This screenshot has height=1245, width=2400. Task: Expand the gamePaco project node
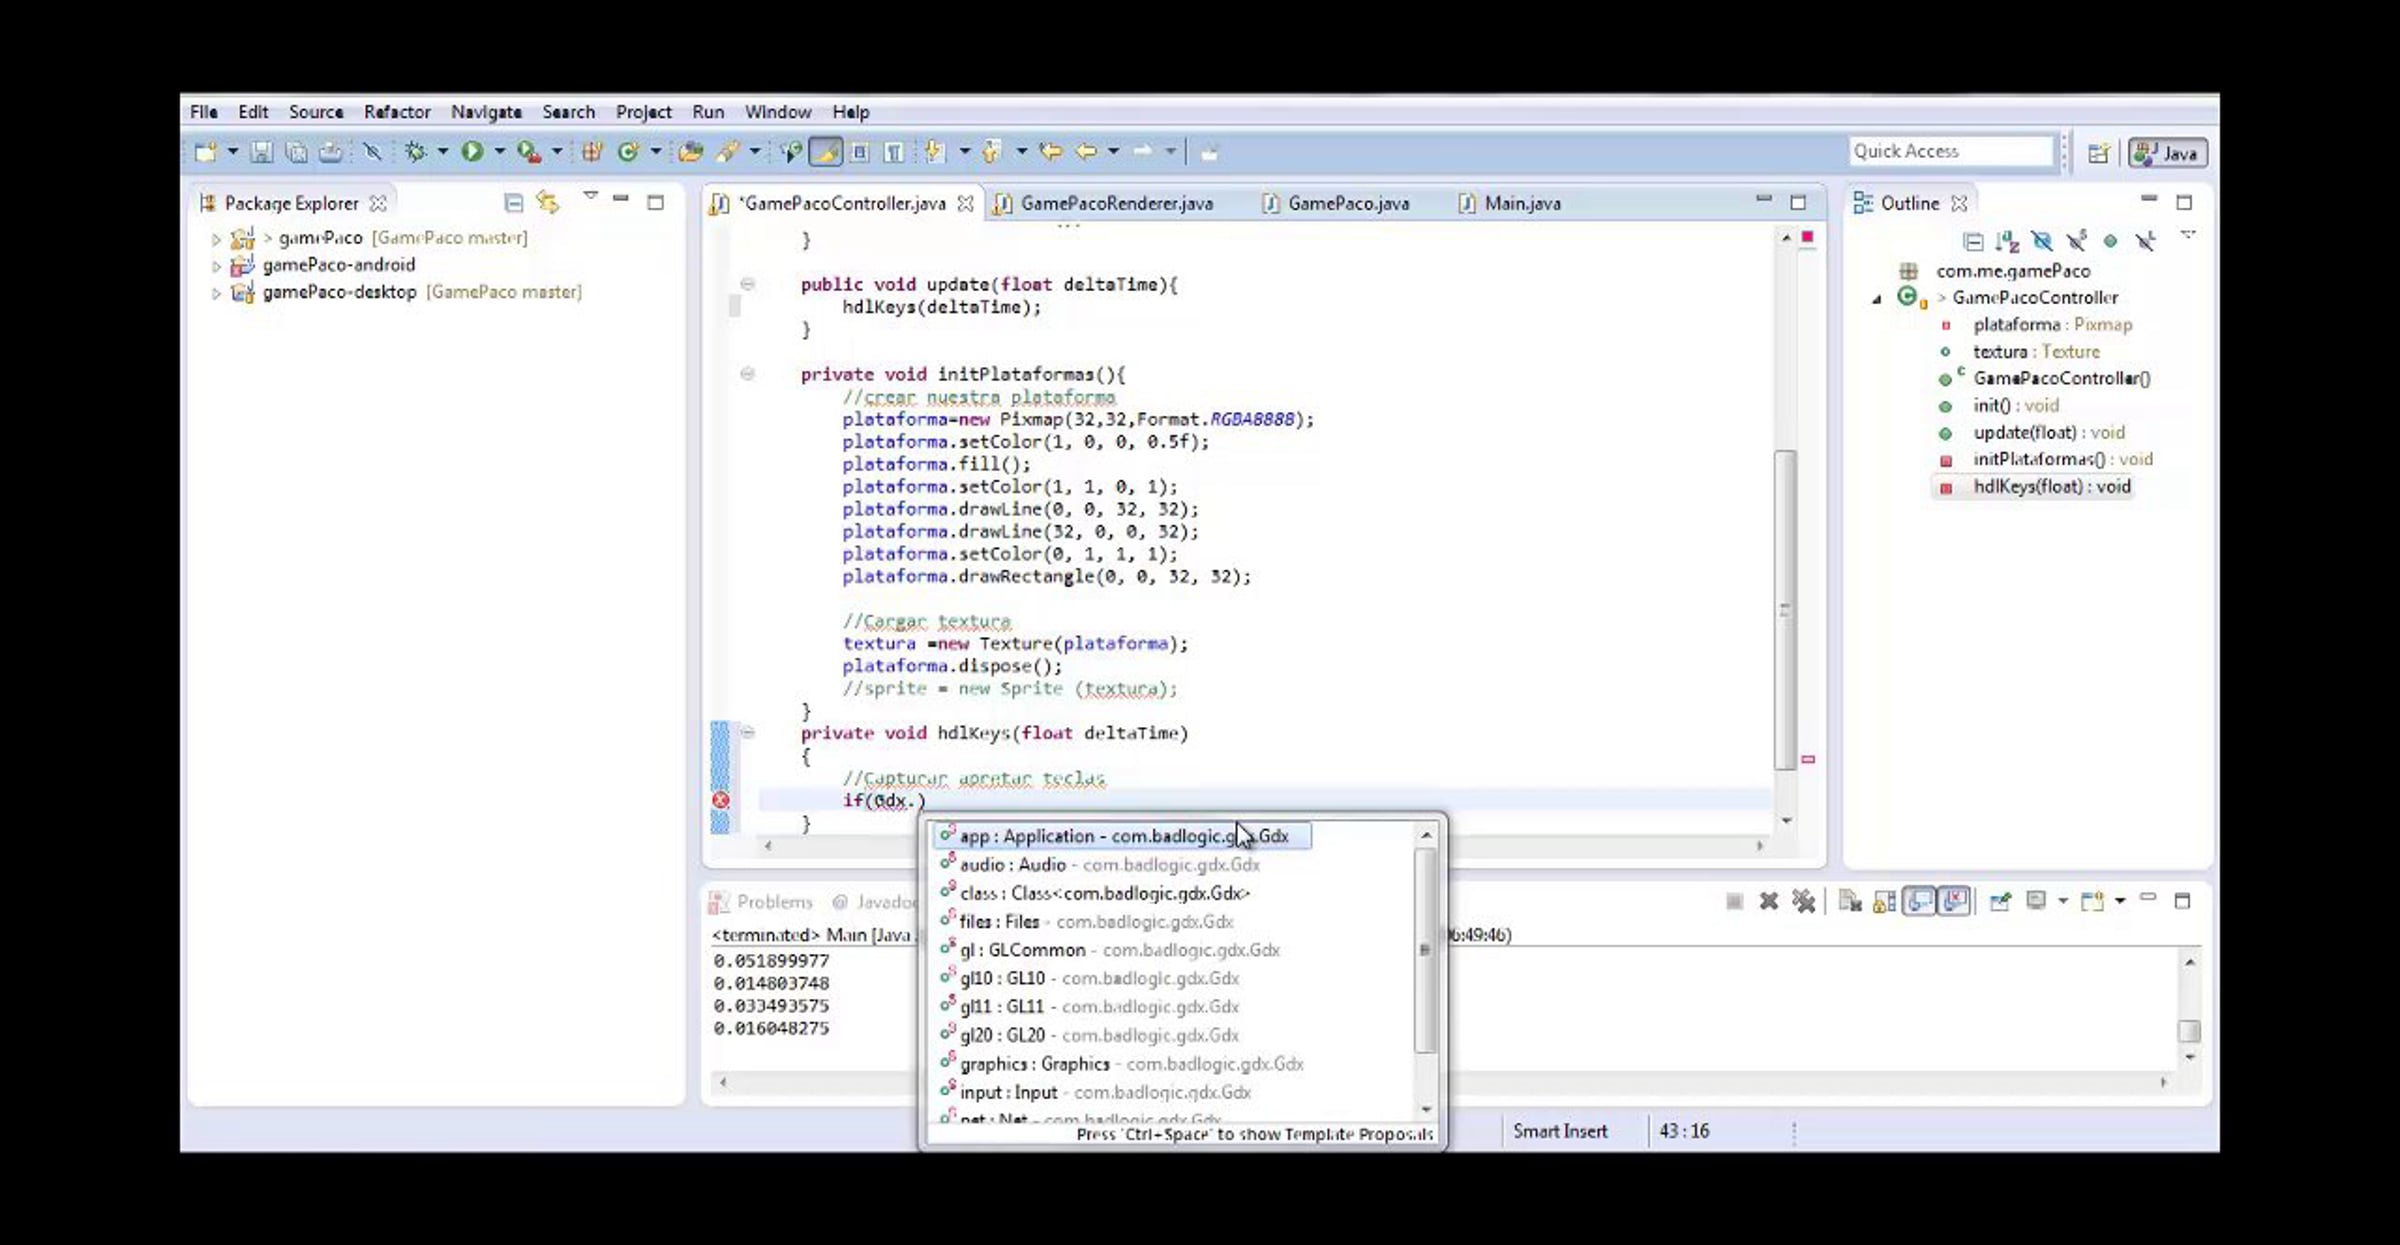click(216, 239)
